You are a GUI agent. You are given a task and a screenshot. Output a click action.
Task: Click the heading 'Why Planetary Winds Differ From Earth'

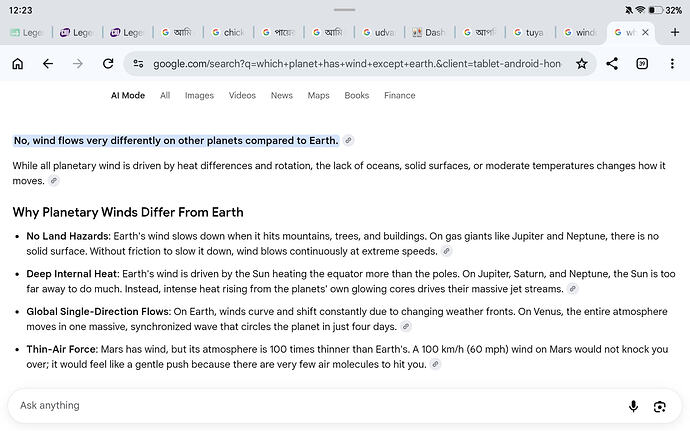(128, 212)
